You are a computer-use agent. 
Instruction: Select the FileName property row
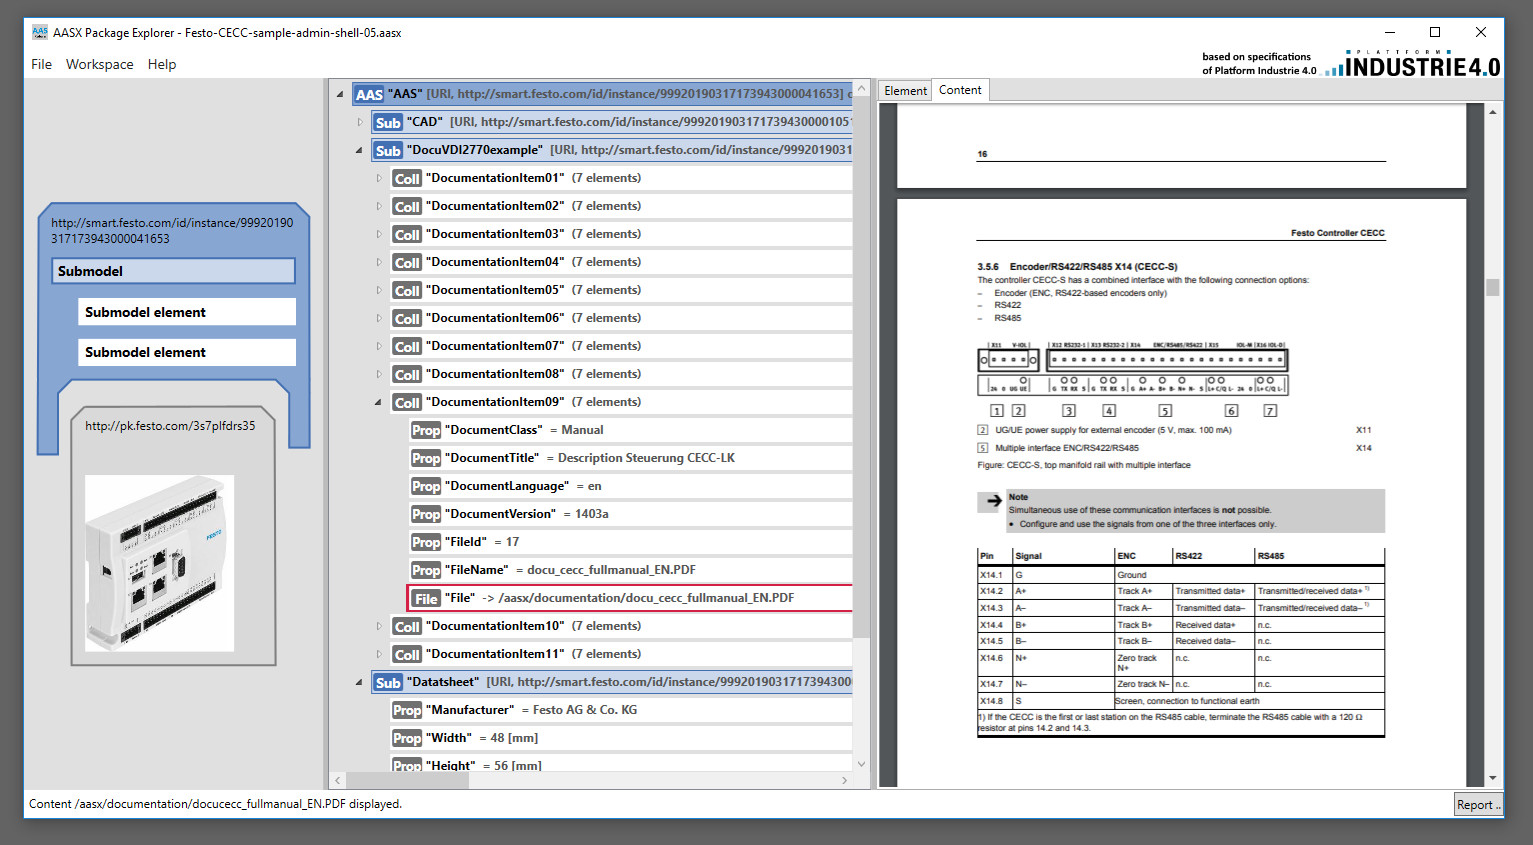point(631,570)
